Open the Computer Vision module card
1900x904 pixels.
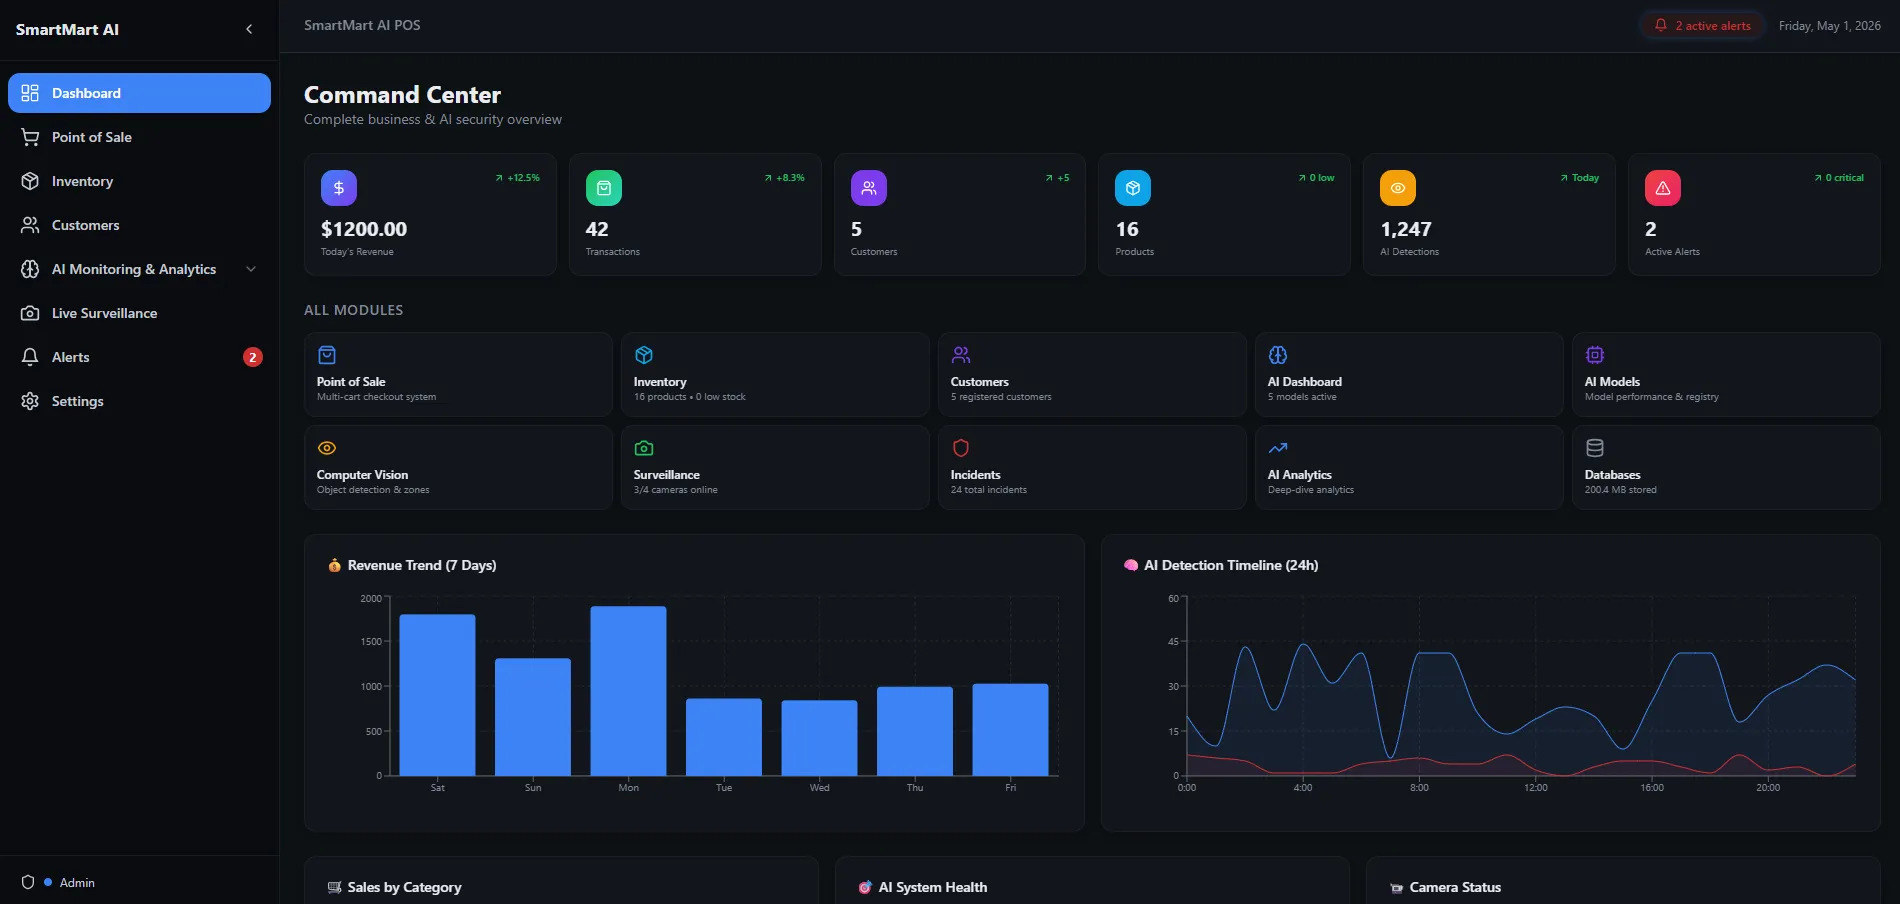458,467
